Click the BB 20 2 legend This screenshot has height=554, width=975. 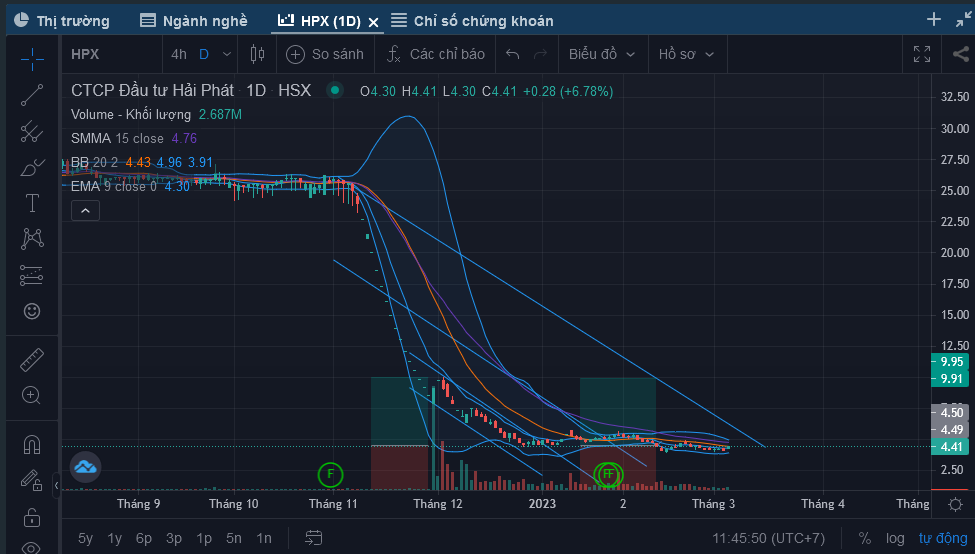pos(94,162)
